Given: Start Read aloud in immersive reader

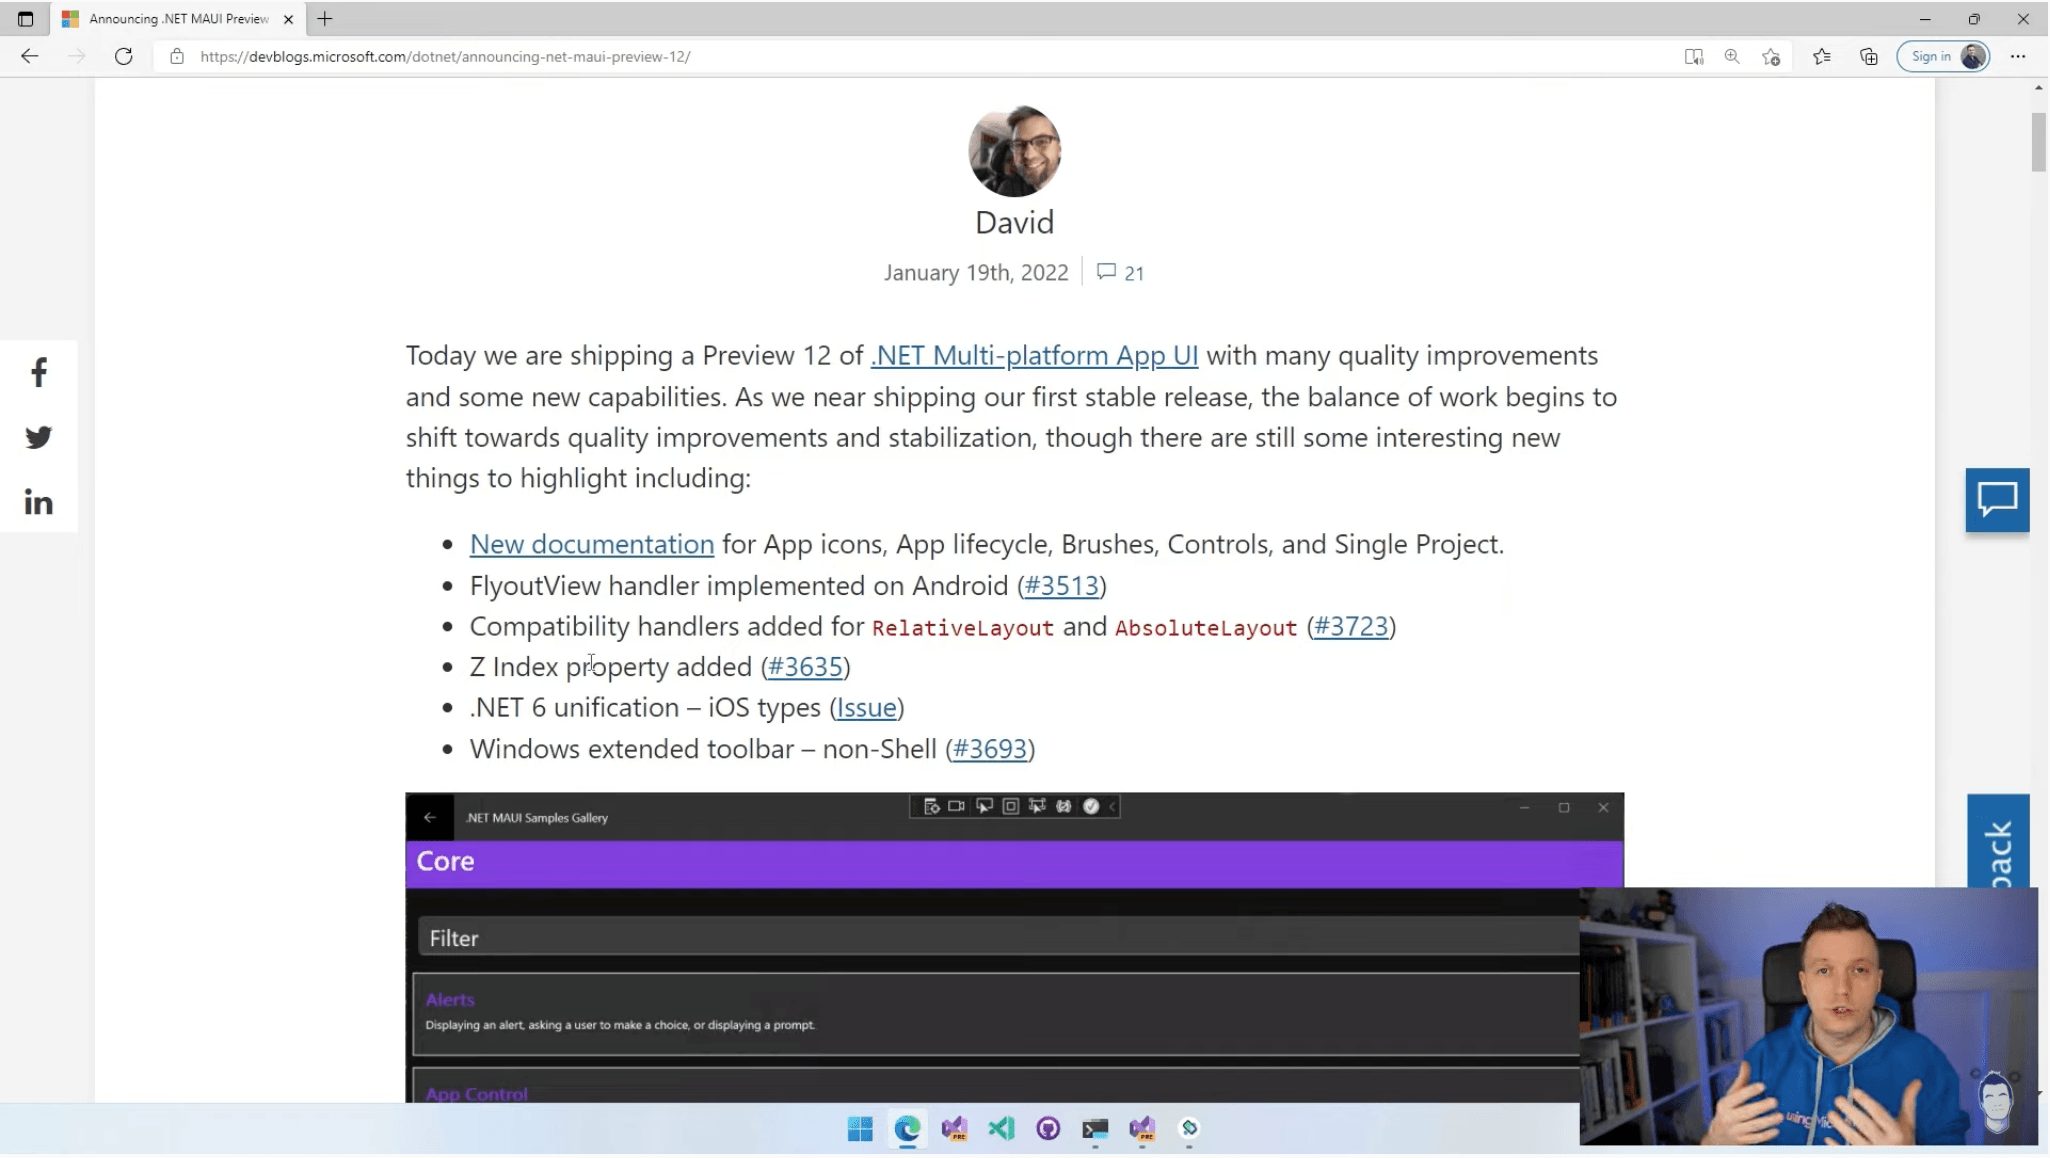Looking at the screenshot, I should coord(1693,57).
